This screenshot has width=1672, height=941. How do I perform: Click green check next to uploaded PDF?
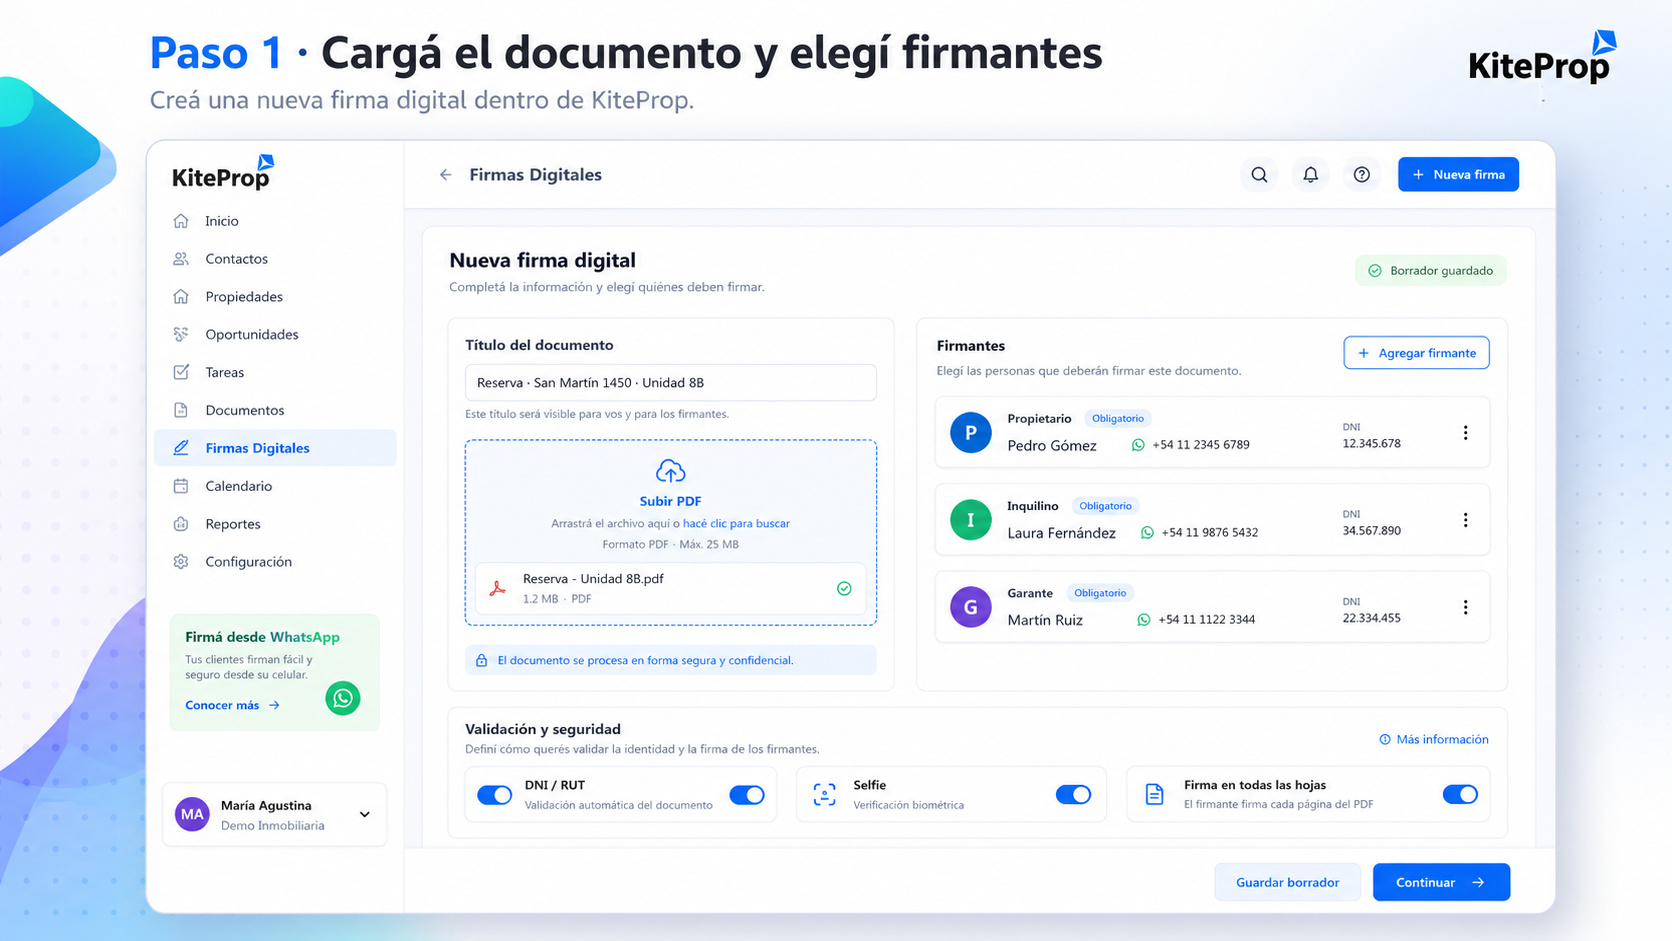click(x=844, y=589)
